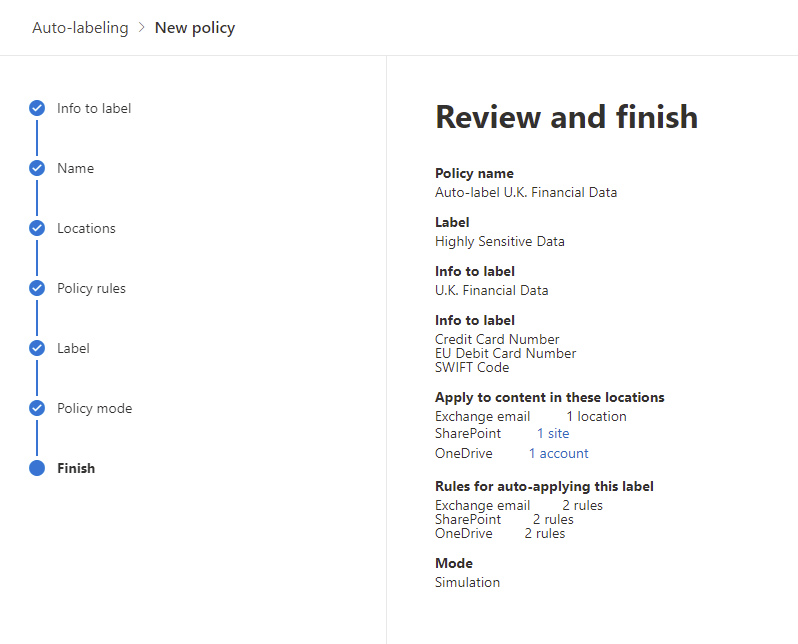This screenshot has width=798, height=644.
Task: Click the Policy mode step checkmark icon
Action: click(37, 408)
